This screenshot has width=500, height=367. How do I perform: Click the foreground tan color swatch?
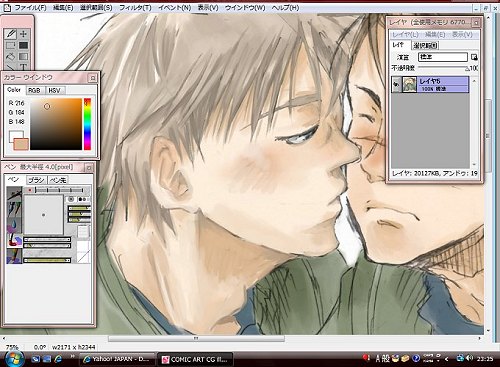point(21,144)
